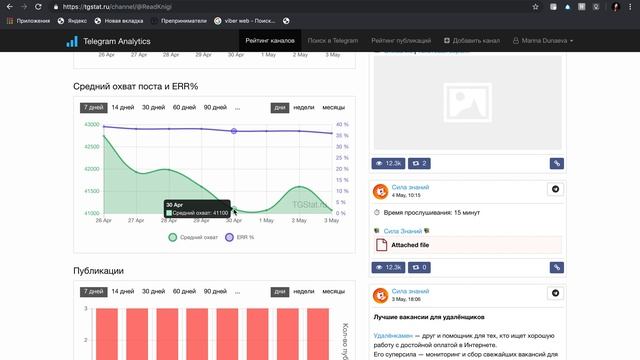The width and height of the screenshot is (640, 360).
Task: Open Сила знаний avatar on 3 May post
Action: pos(380,295)
